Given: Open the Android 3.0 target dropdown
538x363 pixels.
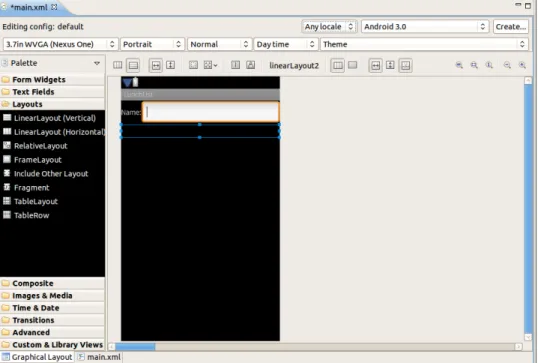Looking at the screenshot, I should pyautogui.click(x=425, y=26).
